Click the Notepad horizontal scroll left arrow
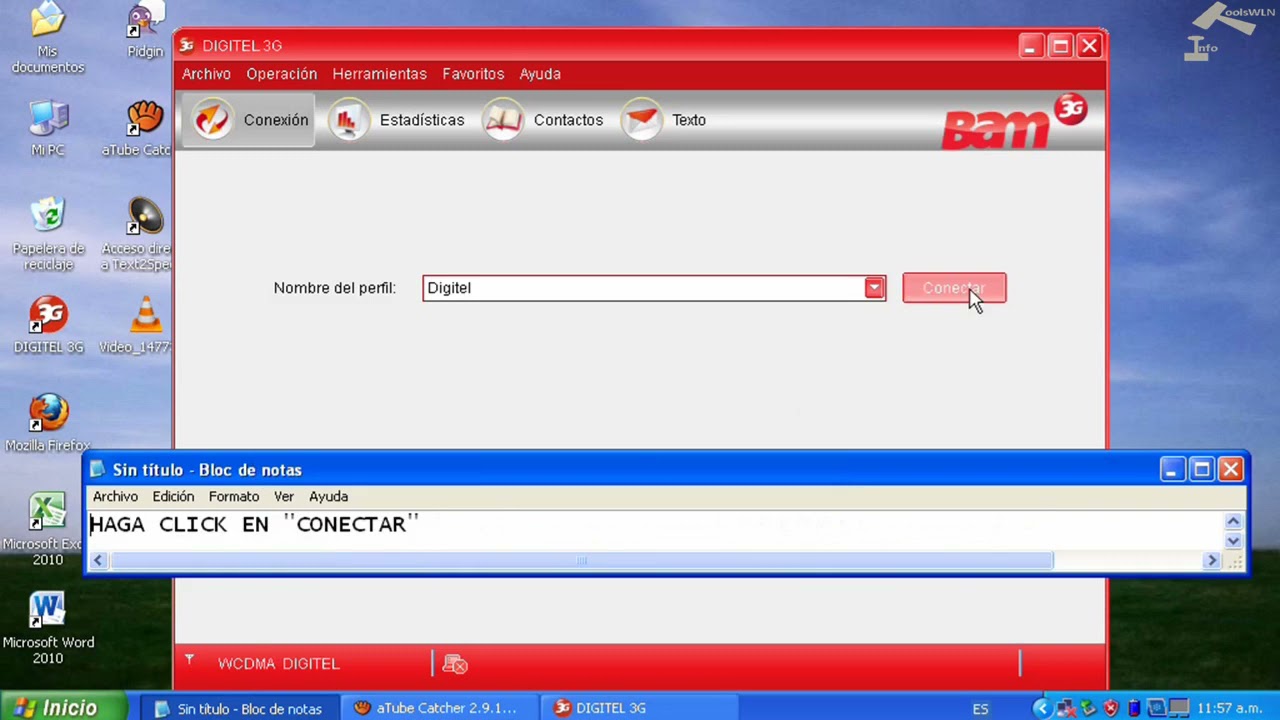Screen dimensions: 1280x720 point(98,561)
